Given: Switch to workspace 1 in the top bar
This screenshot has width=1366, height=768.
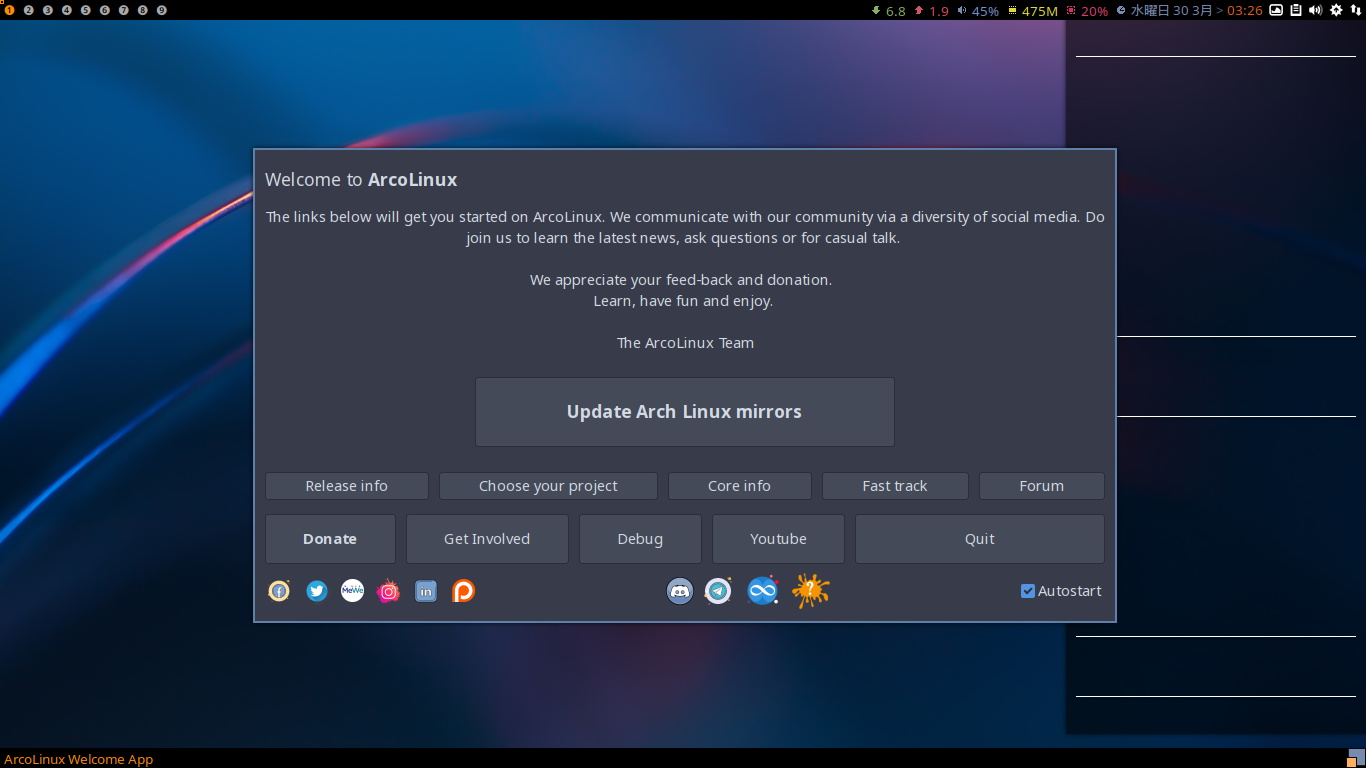Looking at the screenshot, I should 10,10.
